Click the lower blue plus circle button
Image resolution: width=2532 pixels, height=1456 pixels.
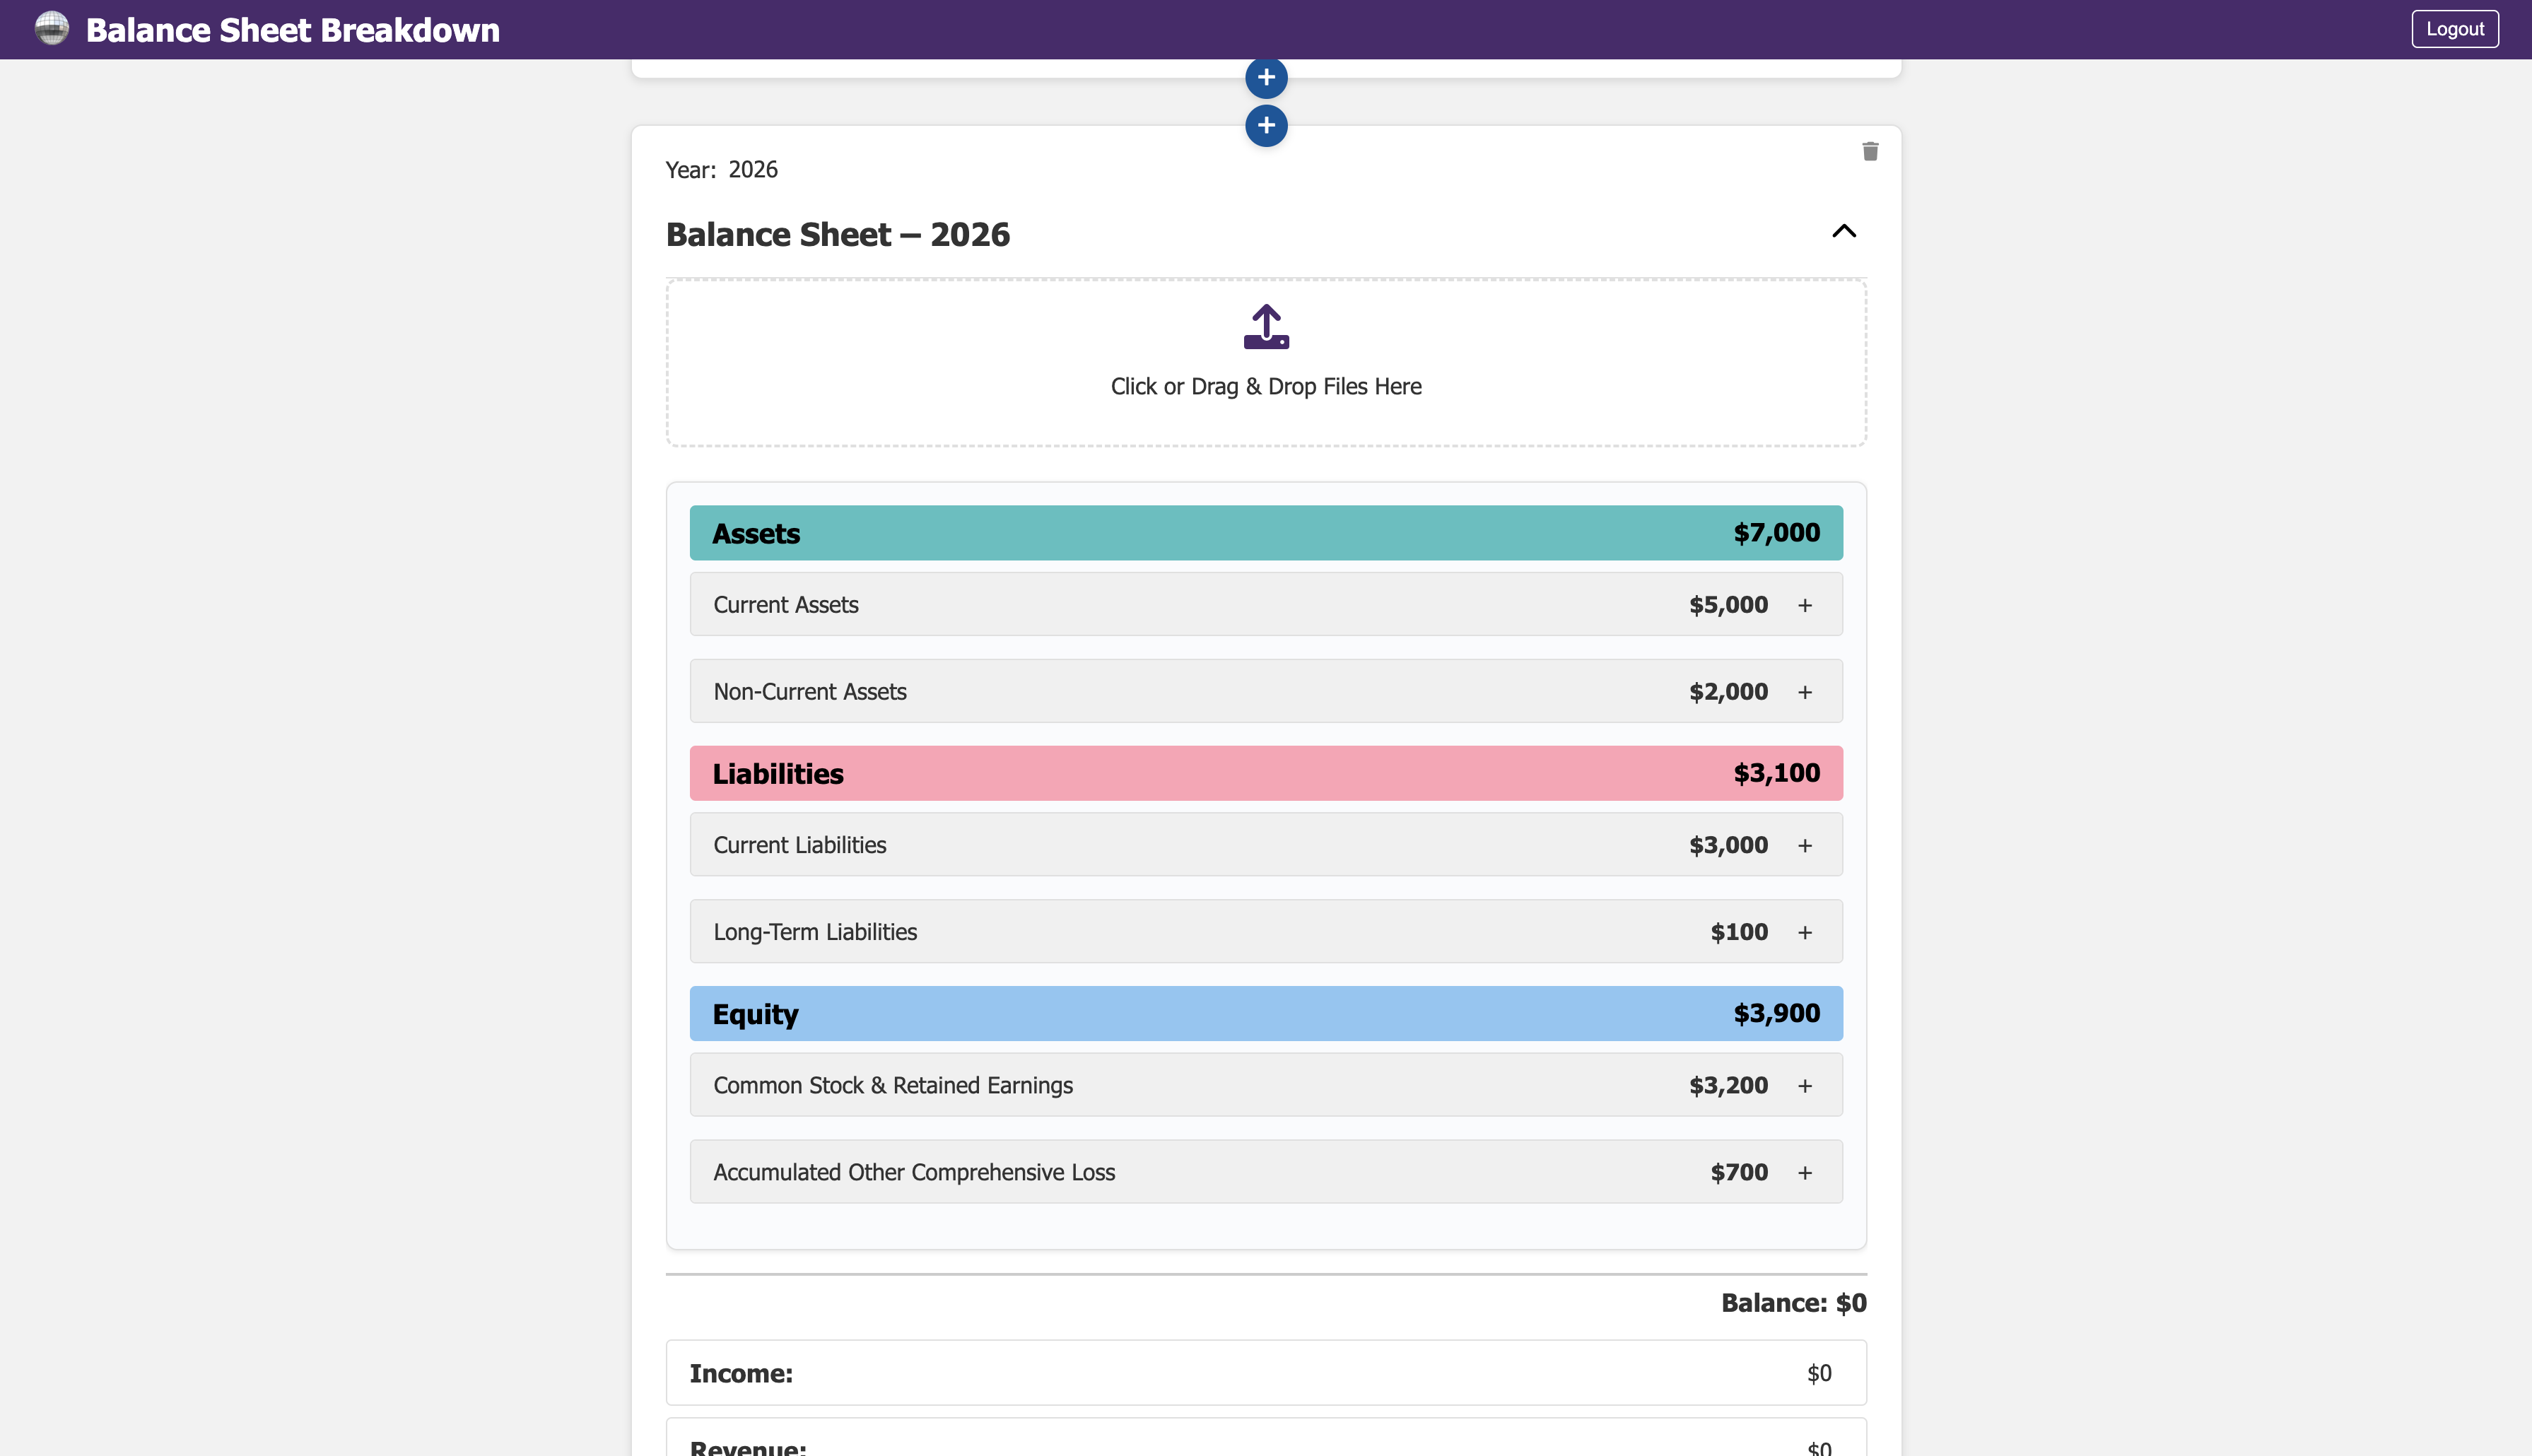1266,126
